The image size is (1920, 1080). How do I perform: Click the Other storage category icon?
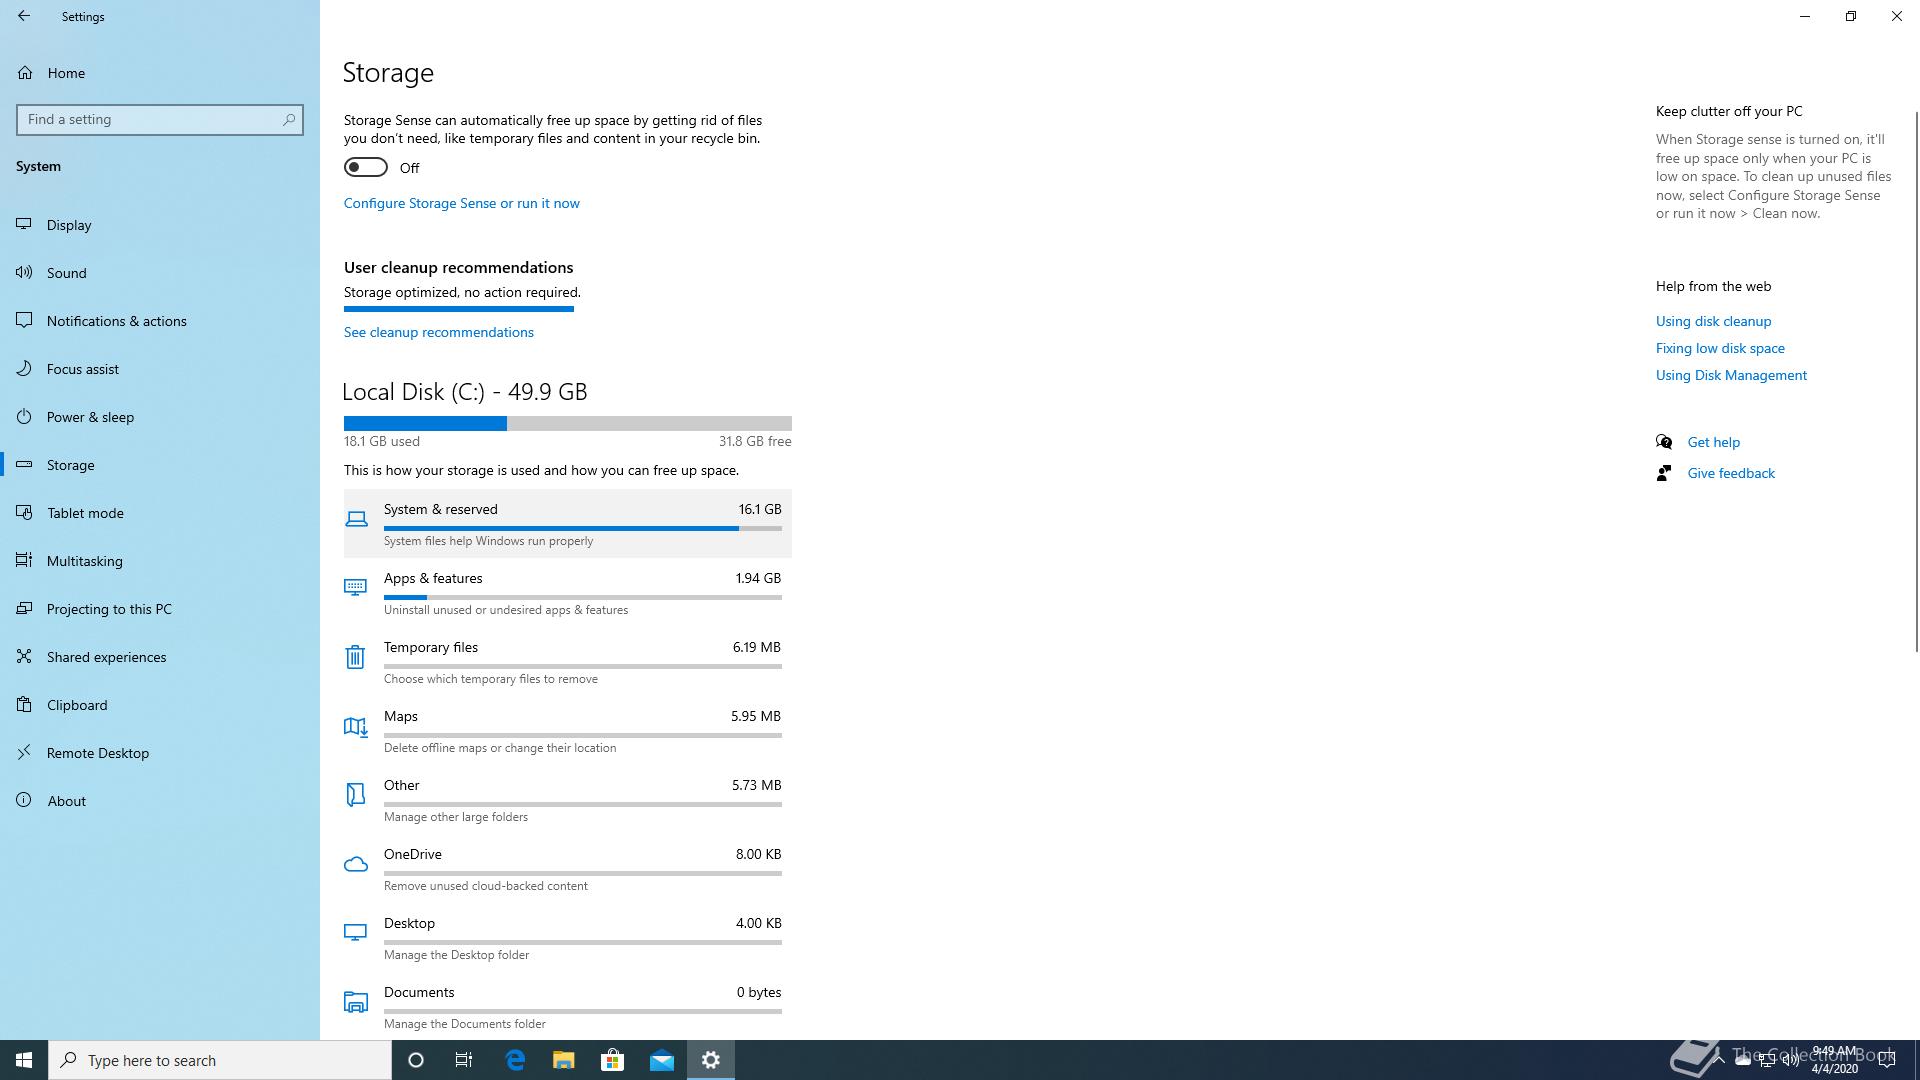coord(355,794)
